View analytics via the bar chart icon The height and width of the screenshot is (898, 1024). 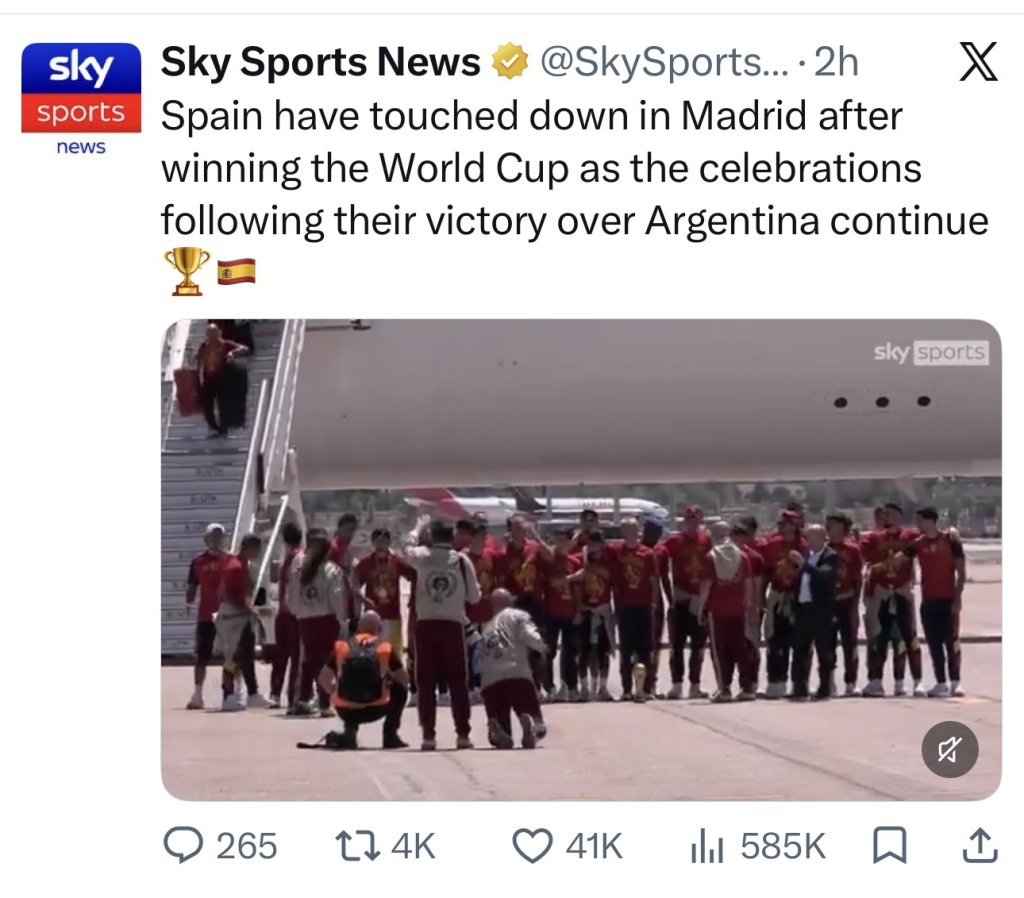coord(707,846)
